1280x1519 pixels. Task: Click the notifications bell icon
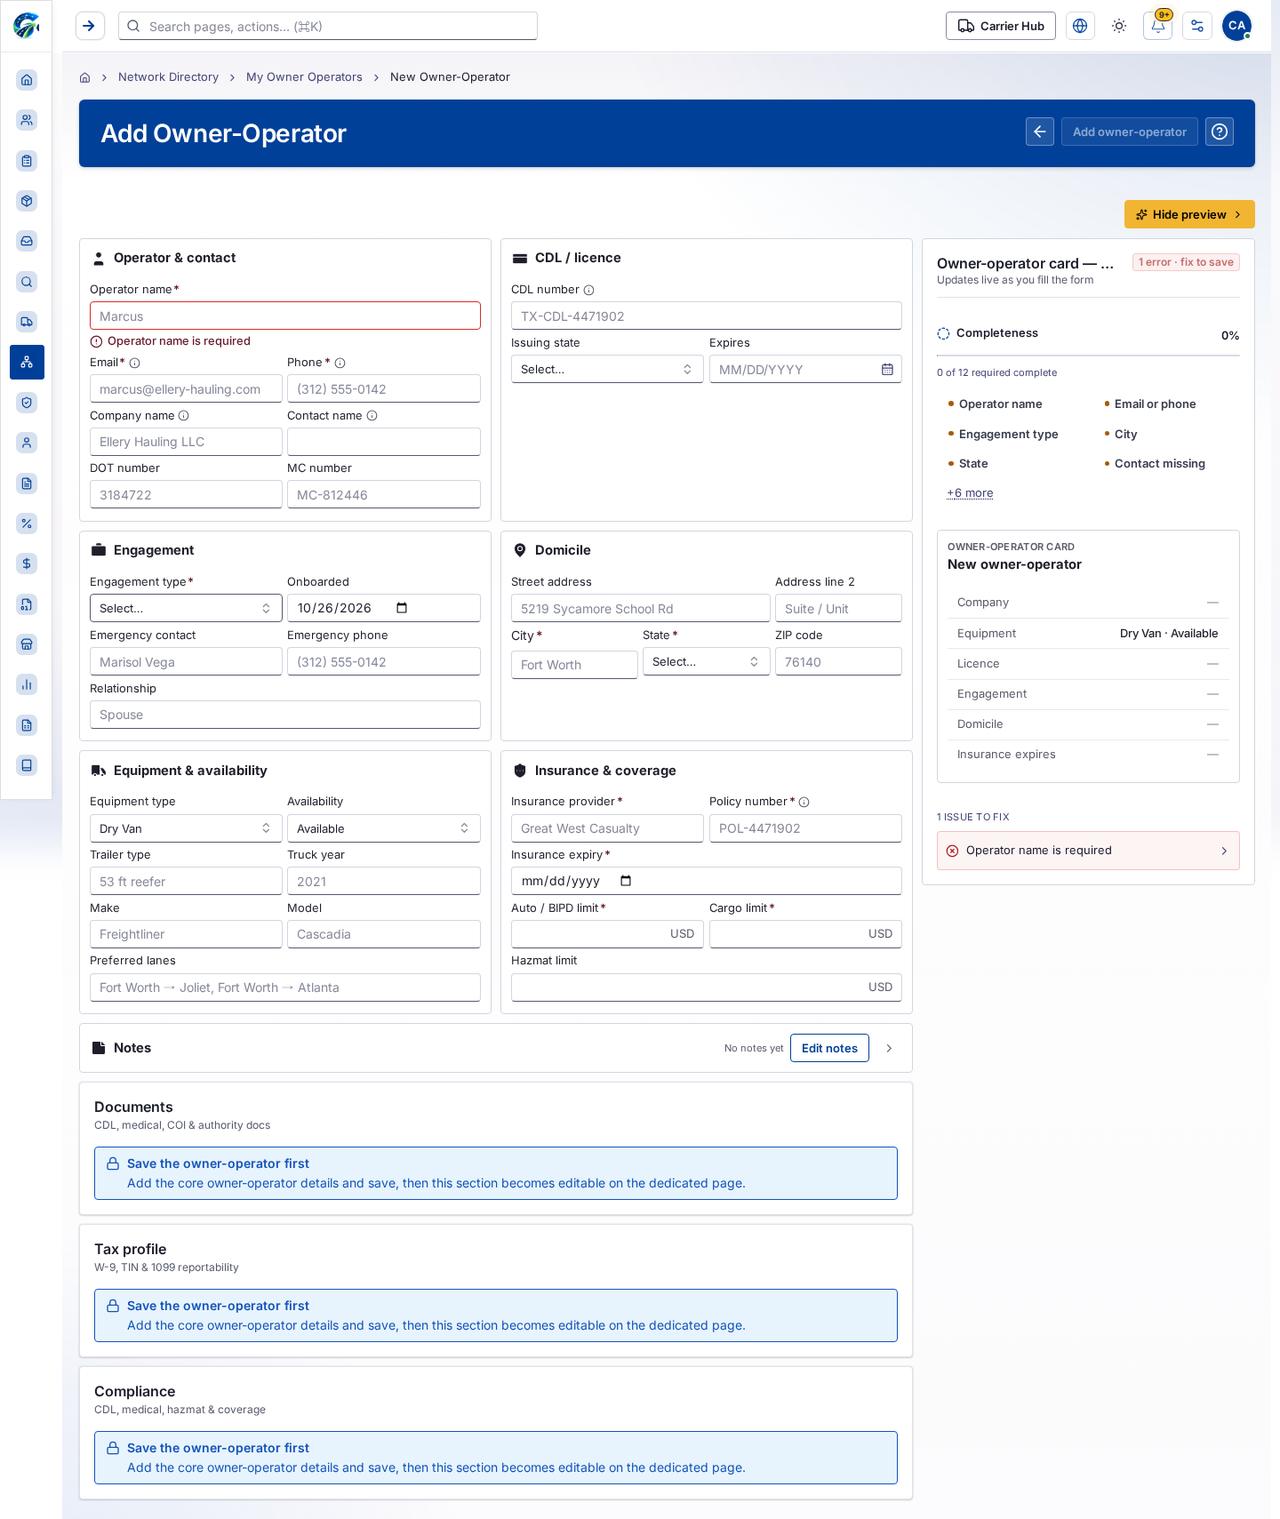[1158, 26]
